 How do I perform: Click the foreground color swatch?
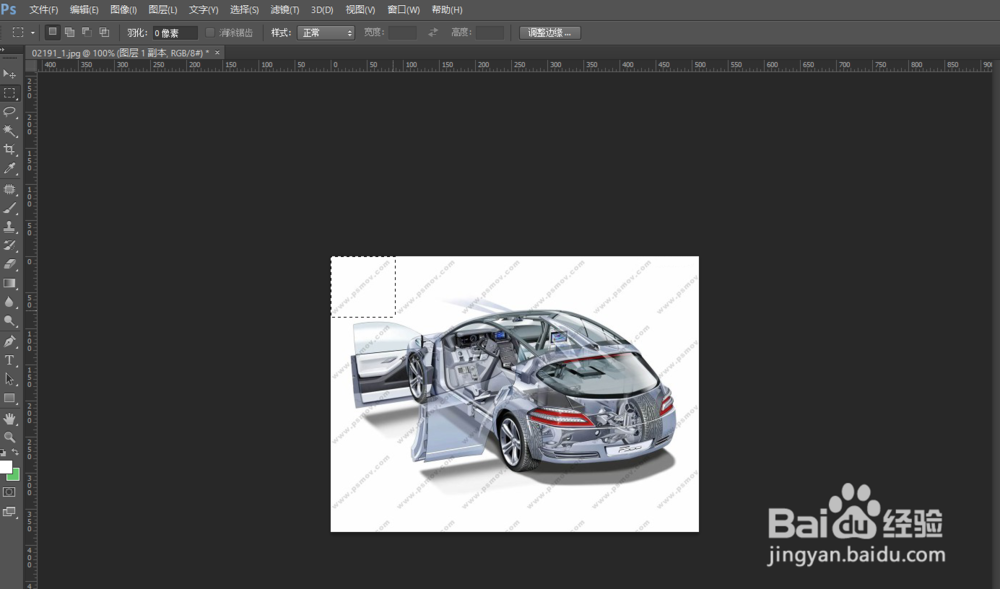click(5, 466)
